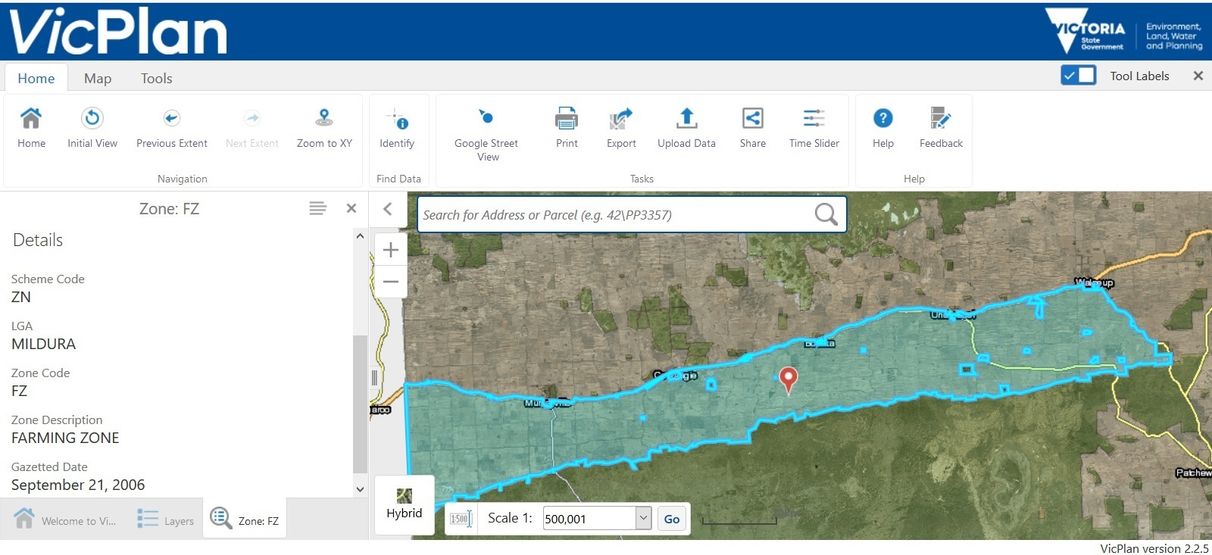
Task: Zoom in on the map
Action: pos(391,250)
